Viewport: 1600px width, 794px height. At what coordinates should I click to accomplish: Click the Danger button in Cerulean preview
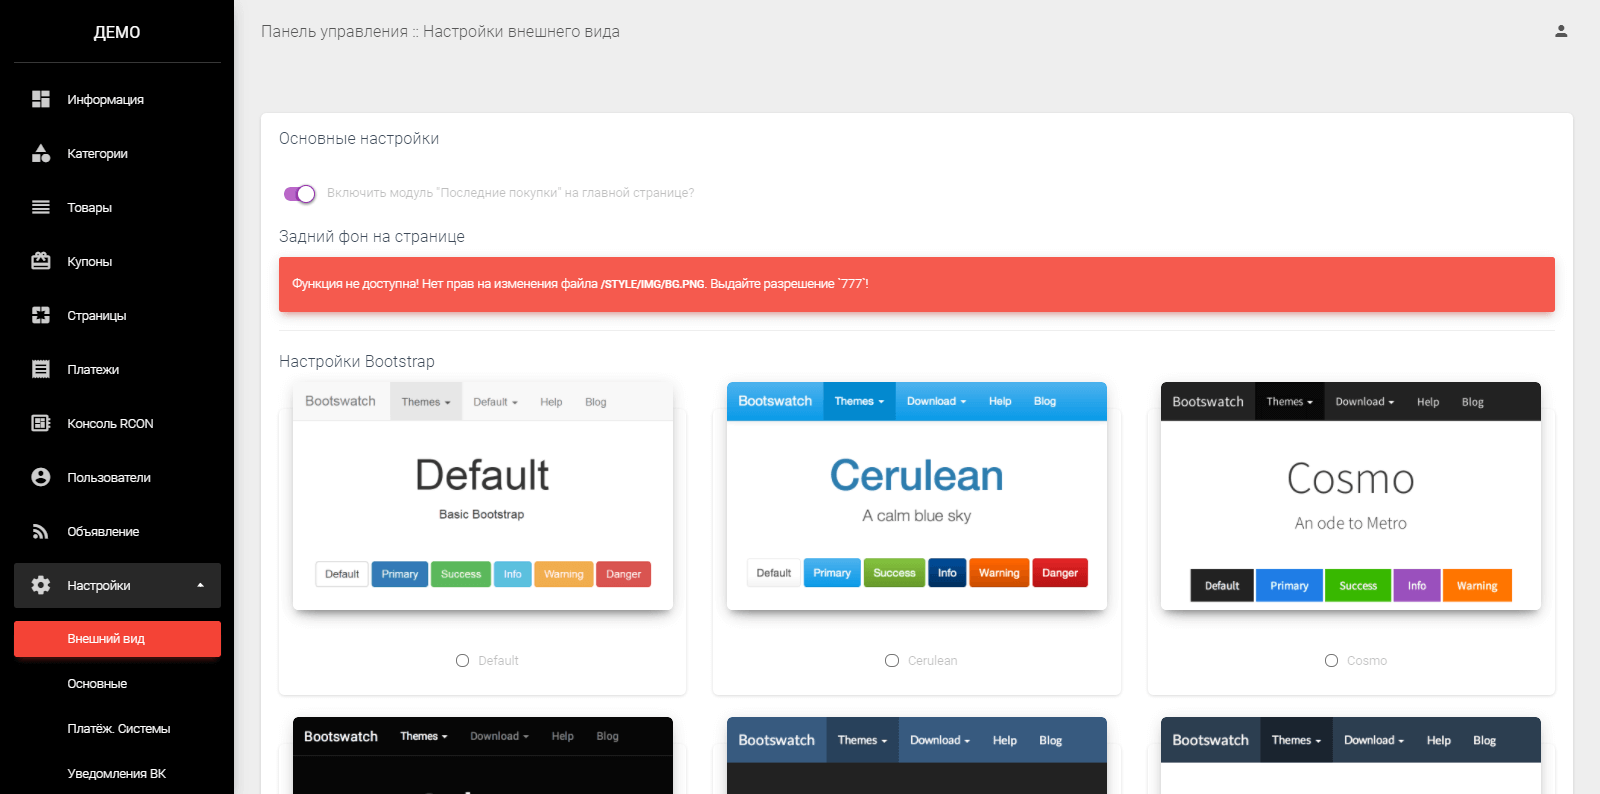pos(1060,573)
